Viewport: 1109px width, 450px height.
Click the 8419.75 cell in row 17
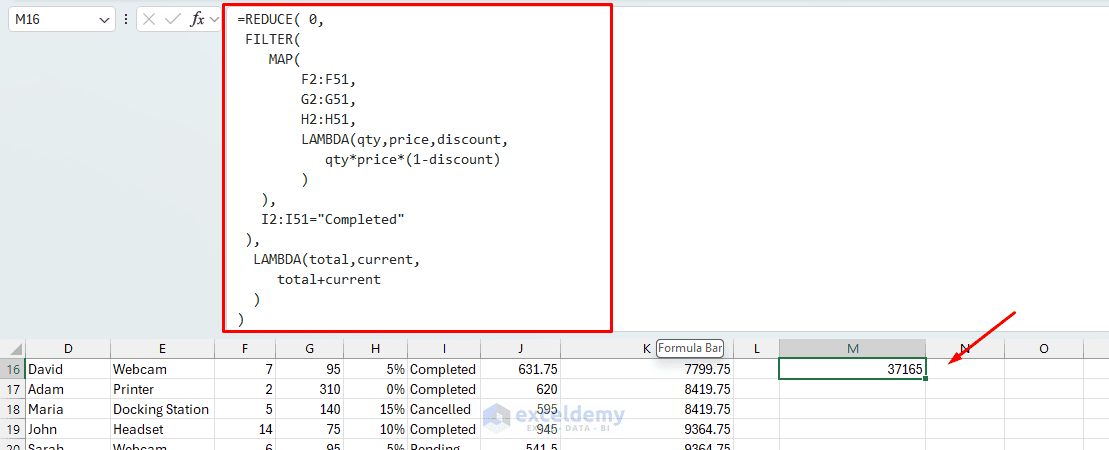(647, 389)
